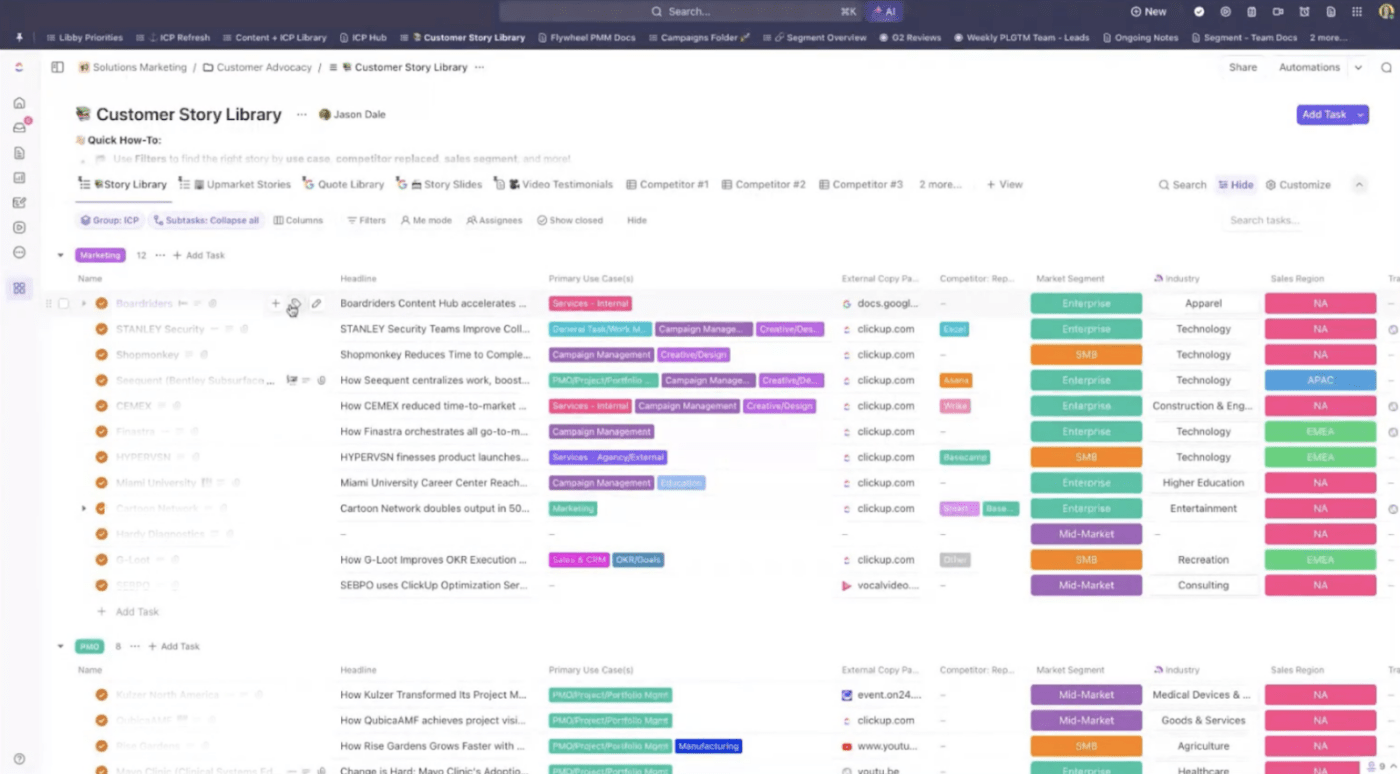The height and width of the screenshot is (774, 1400).
Task: Open the Spaces grid icon in sidebar
Action: pos(19,288)
